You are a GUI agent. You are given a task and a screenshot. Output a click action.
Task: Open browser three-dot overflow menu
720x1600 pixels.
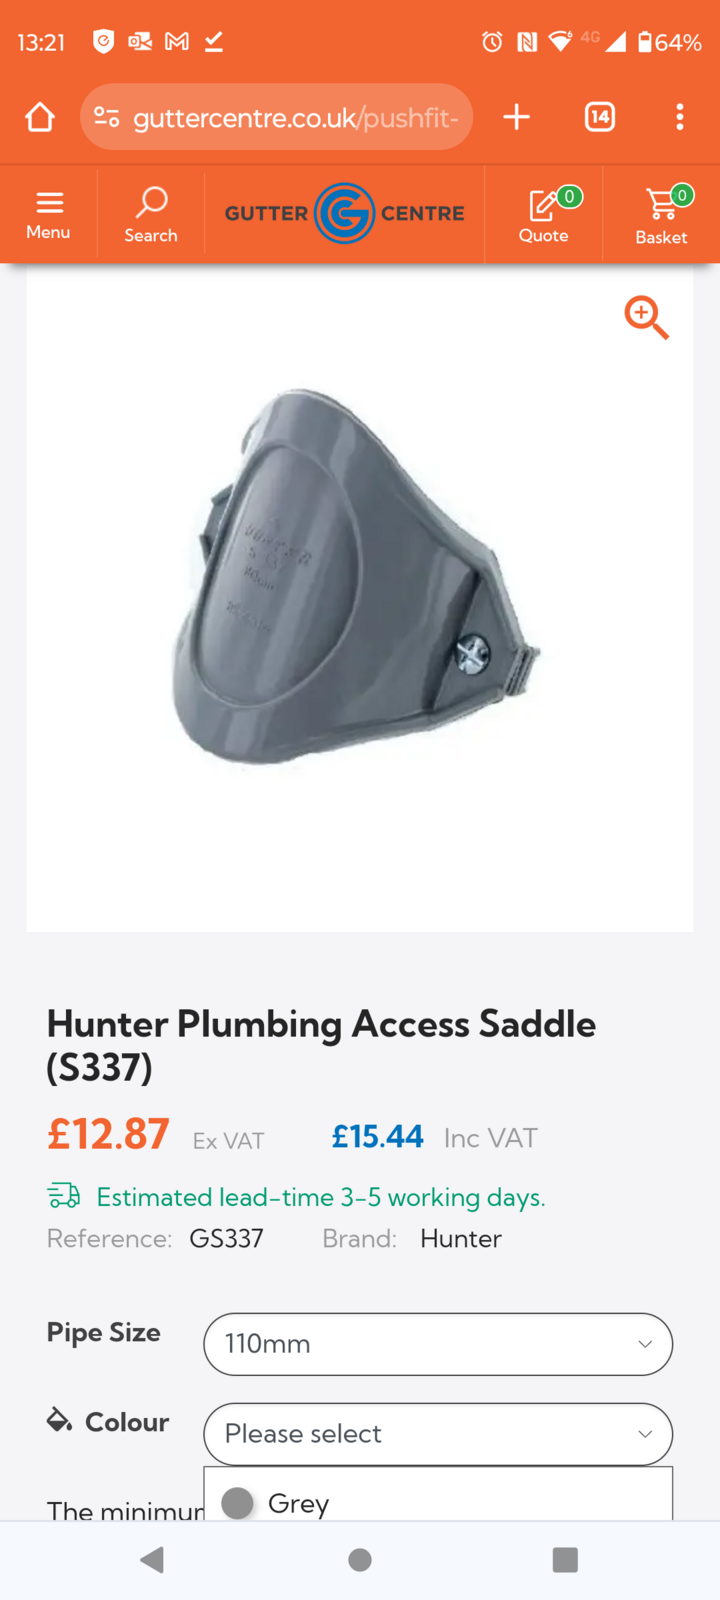(x=680, y=117)
